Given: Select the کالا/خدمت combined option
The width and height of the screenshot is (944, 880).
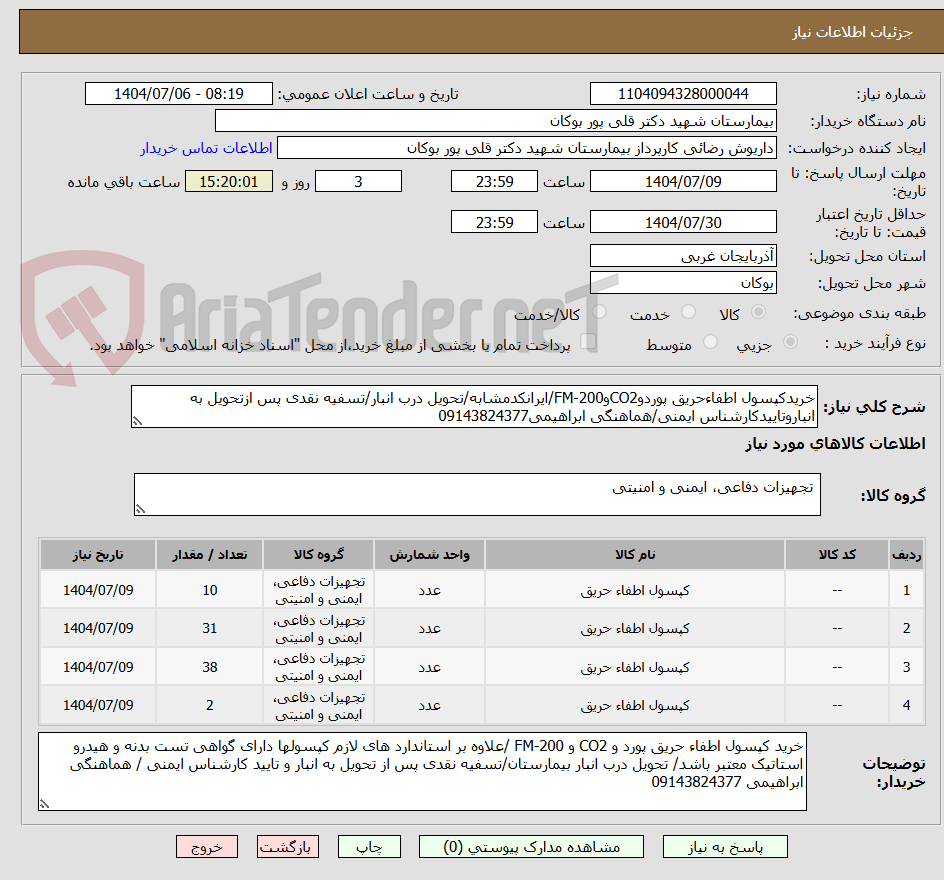Looking at the screenshot, I should [x=600, y=313].
